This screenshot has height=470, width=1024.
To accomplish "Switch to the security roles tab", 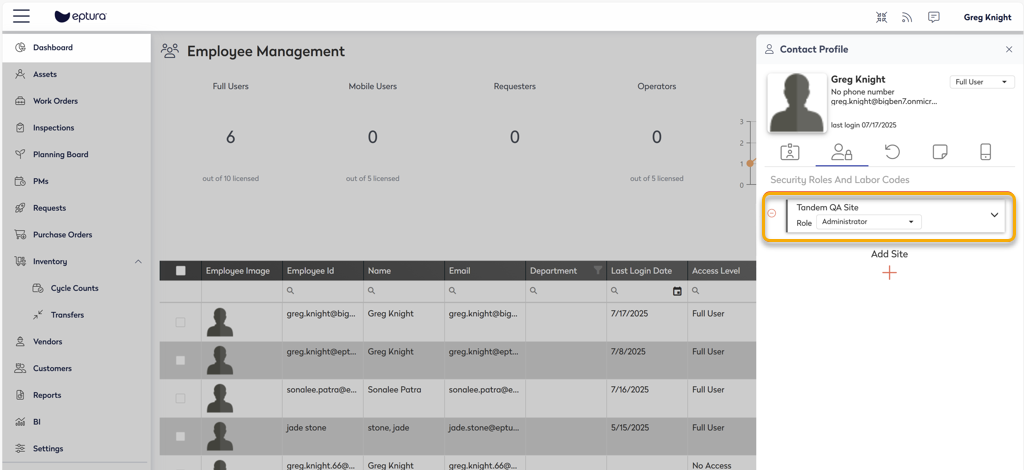I will [x=841, y=152].
